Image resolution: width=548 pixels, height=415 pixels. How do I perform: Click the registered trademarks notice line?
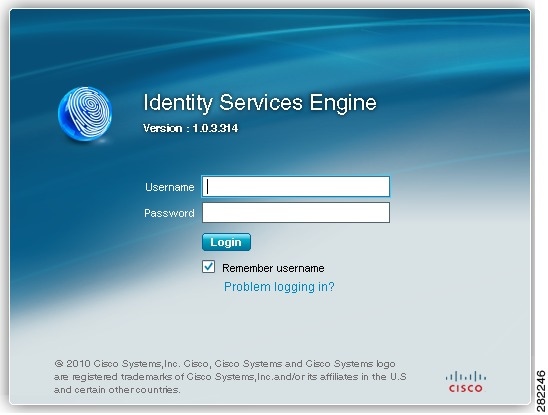tap(230, 377)
